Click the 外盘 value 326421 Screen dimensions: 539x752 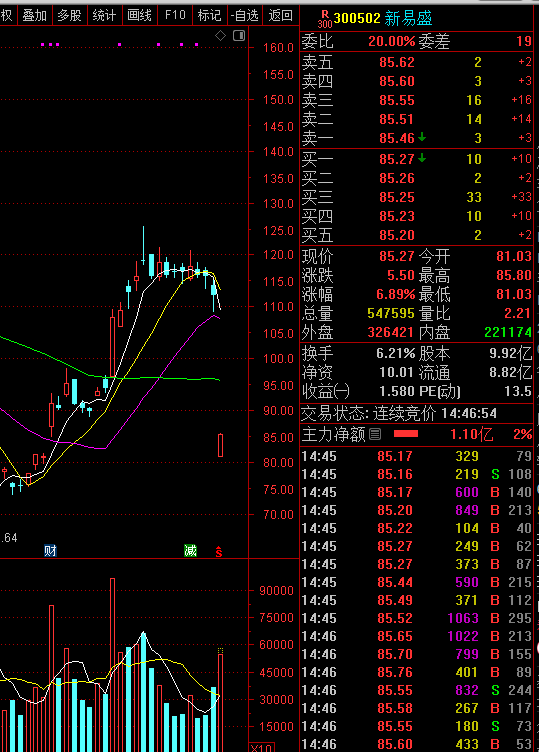[x=391, y=332]
